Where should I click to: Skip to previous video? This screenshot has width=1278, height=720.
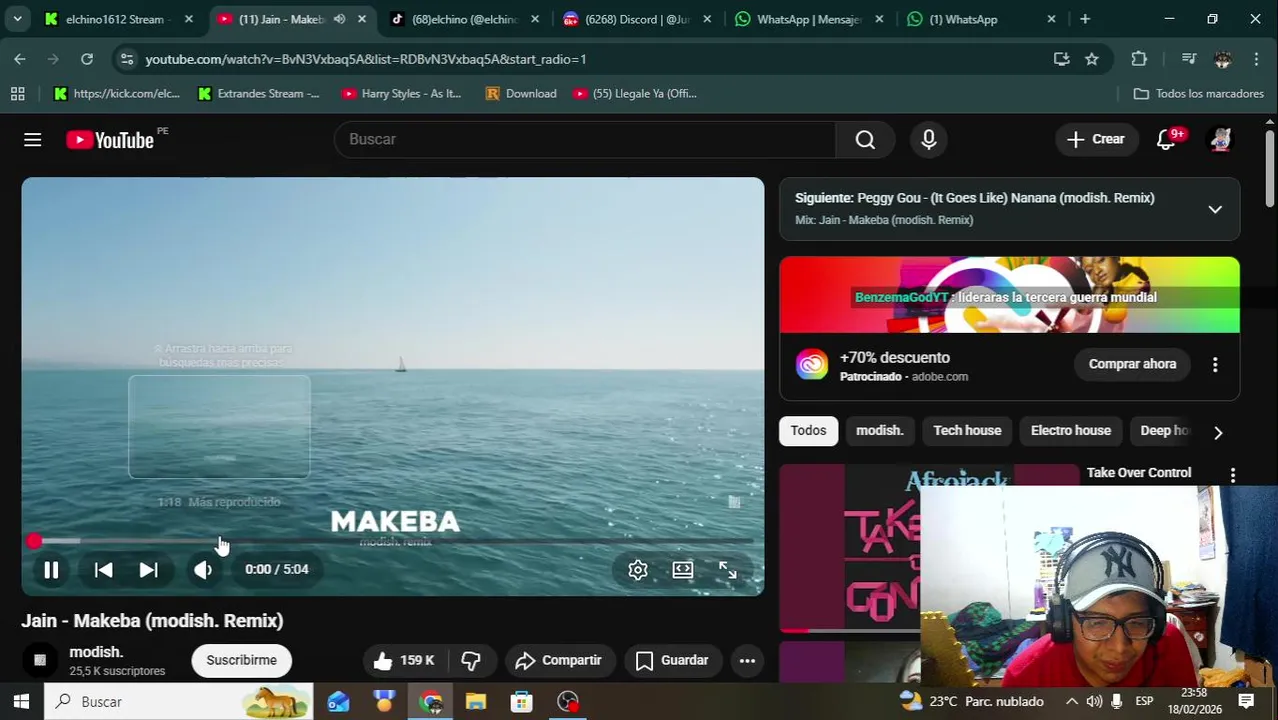[x=103, y=570]
